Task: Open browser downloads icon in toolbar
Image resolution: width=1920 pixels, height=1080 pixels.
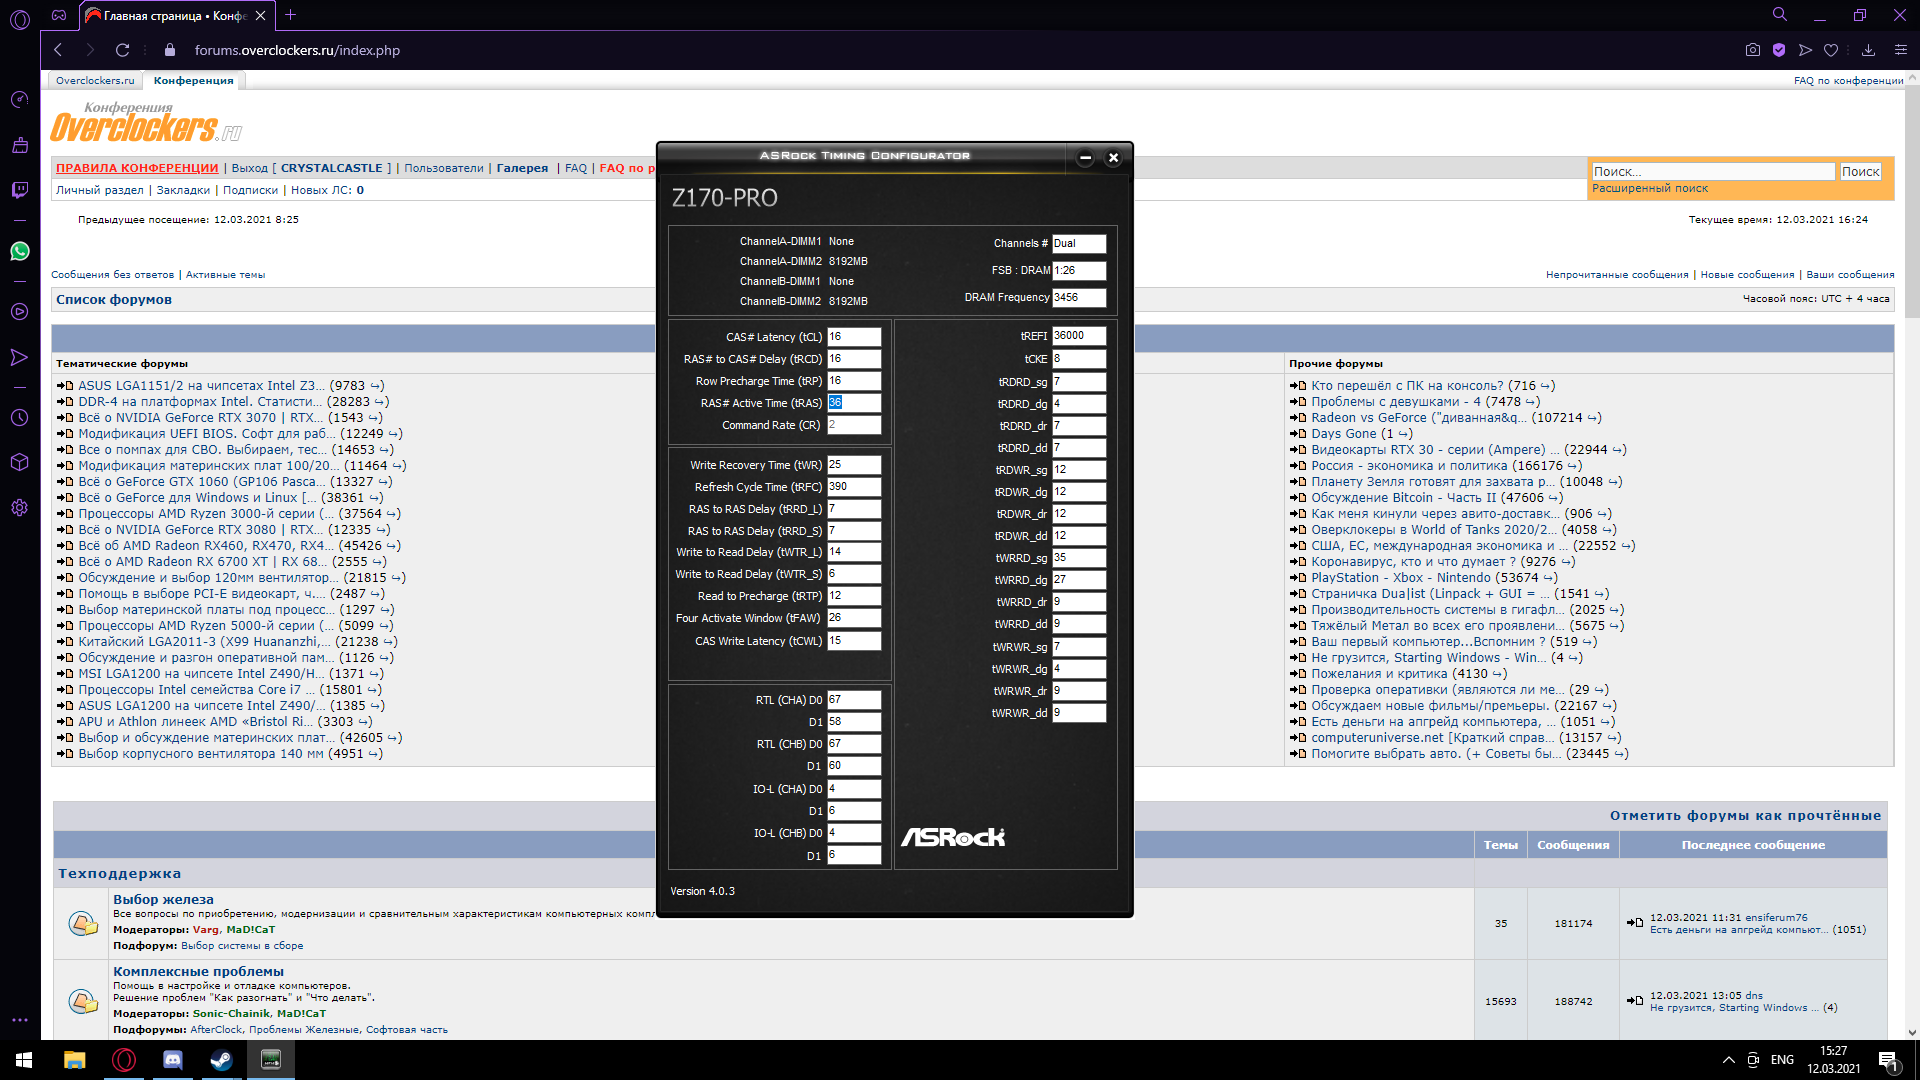Action: pos(1868,50)
